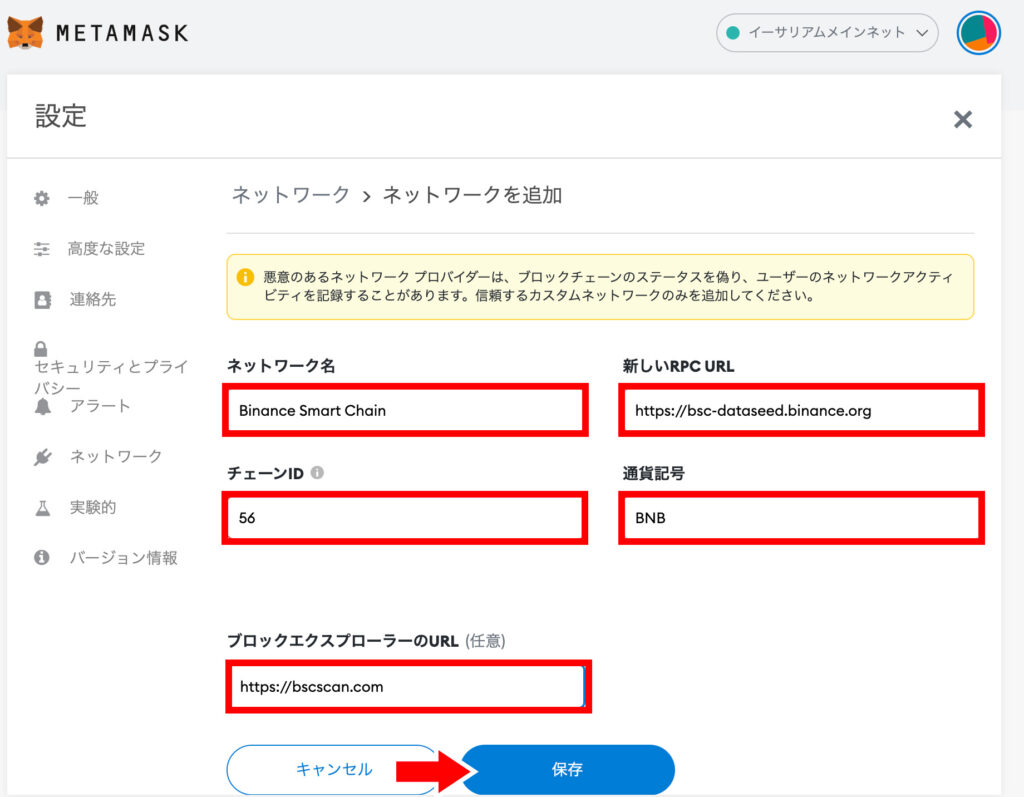Open セキュリティとプライバシー section

pyautogui.click(x=111, y=377)
